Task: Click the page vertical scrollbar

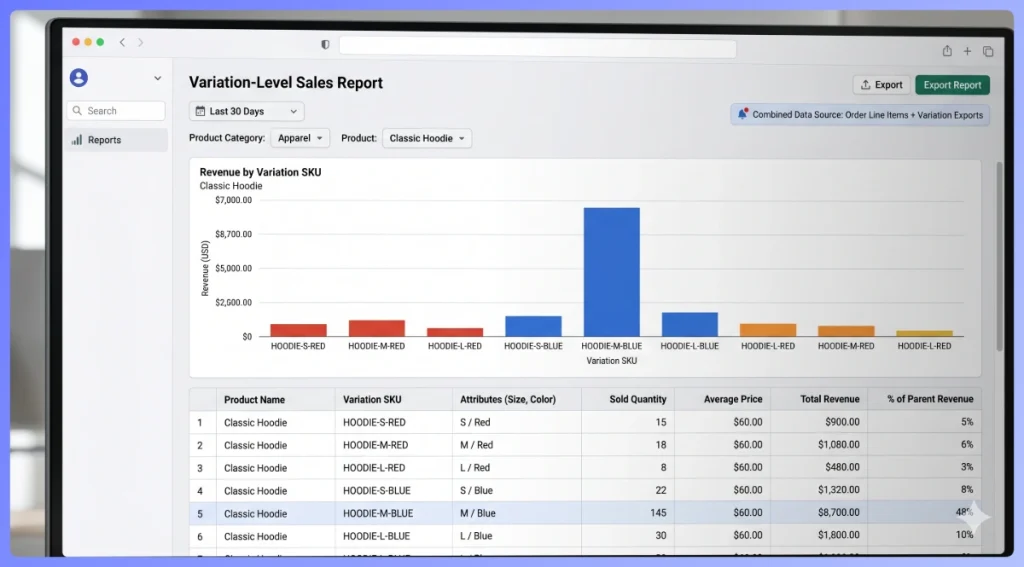Action: 999,256
